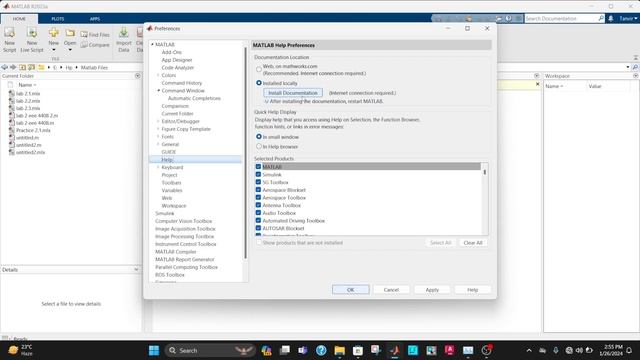Open the New dropdown arrow in toolstrip
This screenshot has width=640, height=360.
53,50
